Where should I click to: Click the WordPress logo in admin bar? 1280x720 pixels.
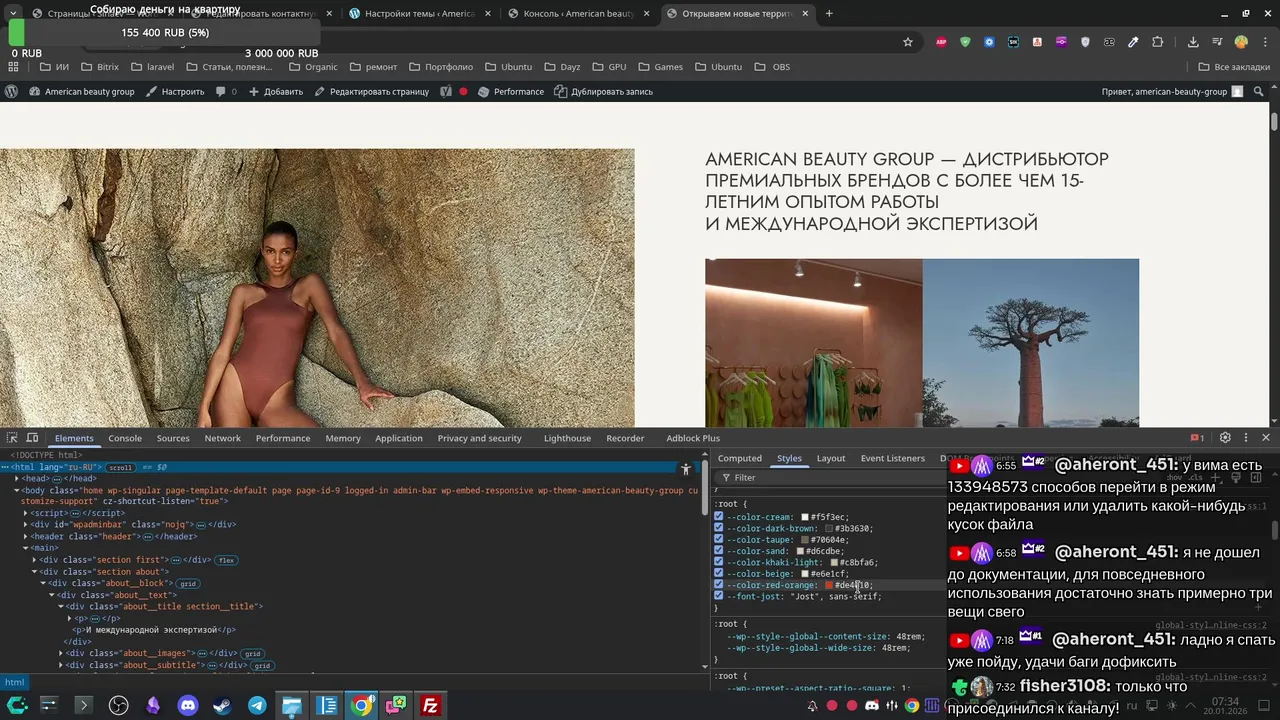pos(11,91)
